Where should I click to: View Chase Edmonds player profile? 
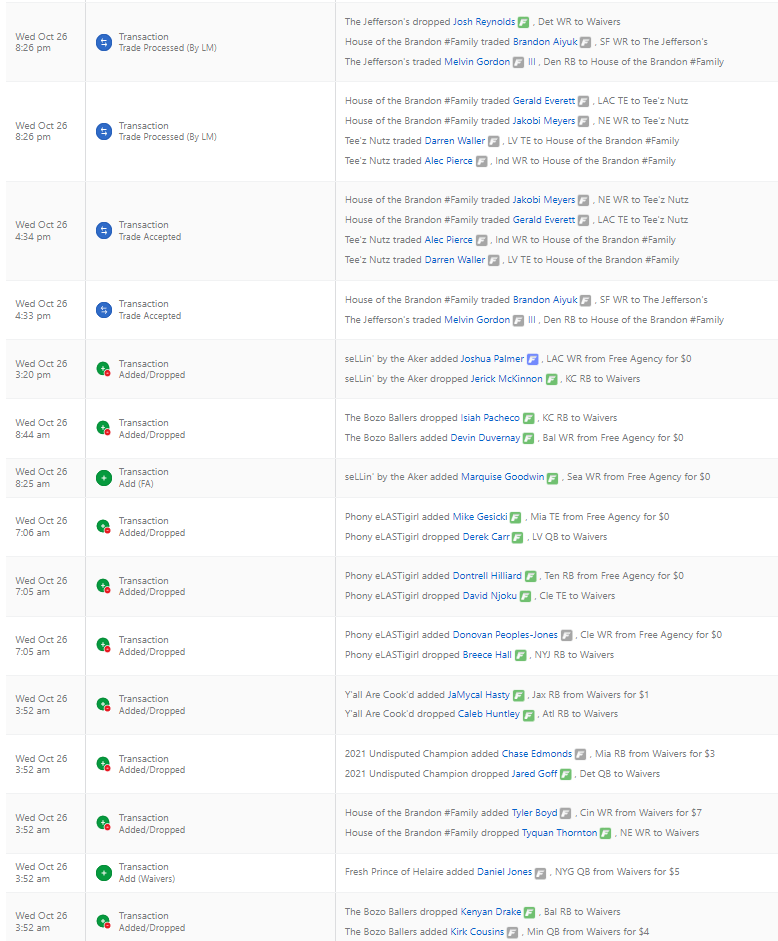tap(536, 754)
